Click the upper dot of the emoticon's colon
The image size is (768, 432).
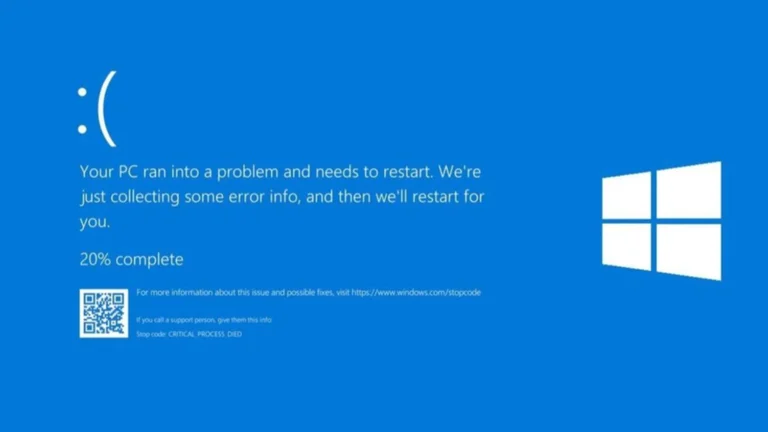point(82,92)
